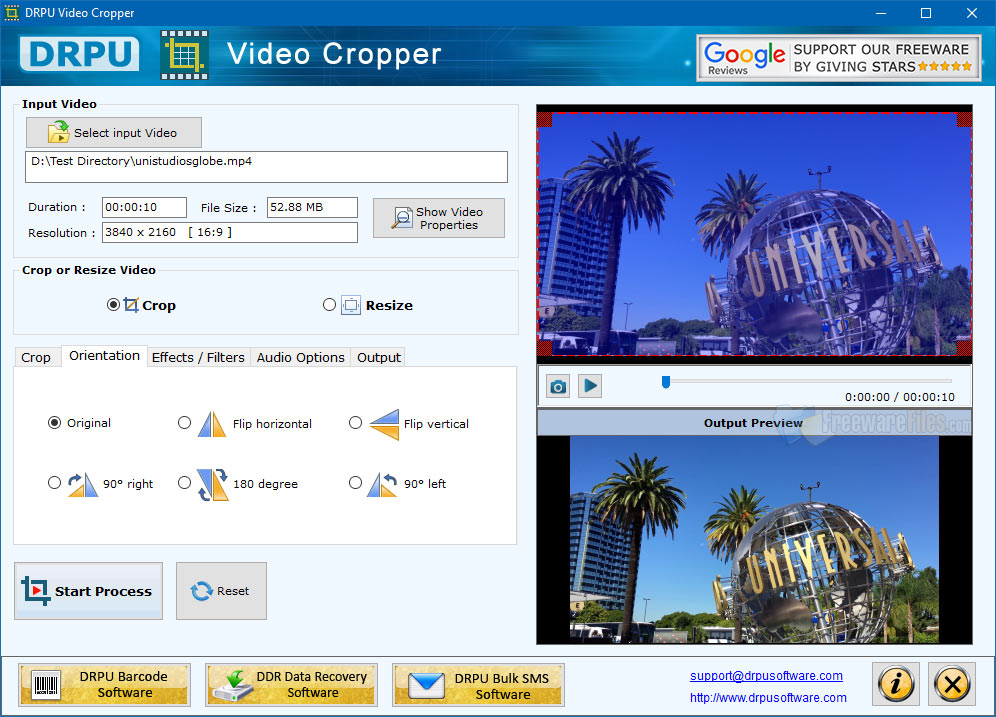Select the Flip horizontal radio button
Viewport: 996px width, 717px height.
[184, 422]
